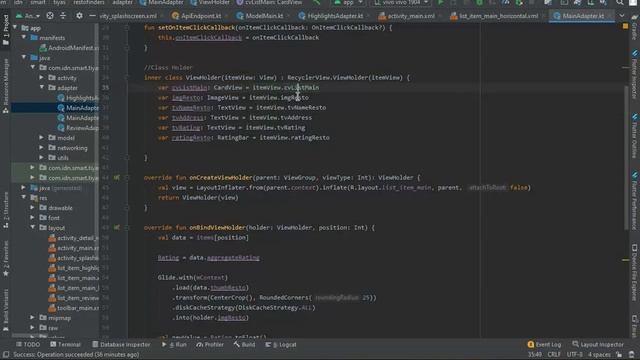This screenshot has width=640, height=360.
Task: Open list_item_review layout file
Action: [73, 298]
